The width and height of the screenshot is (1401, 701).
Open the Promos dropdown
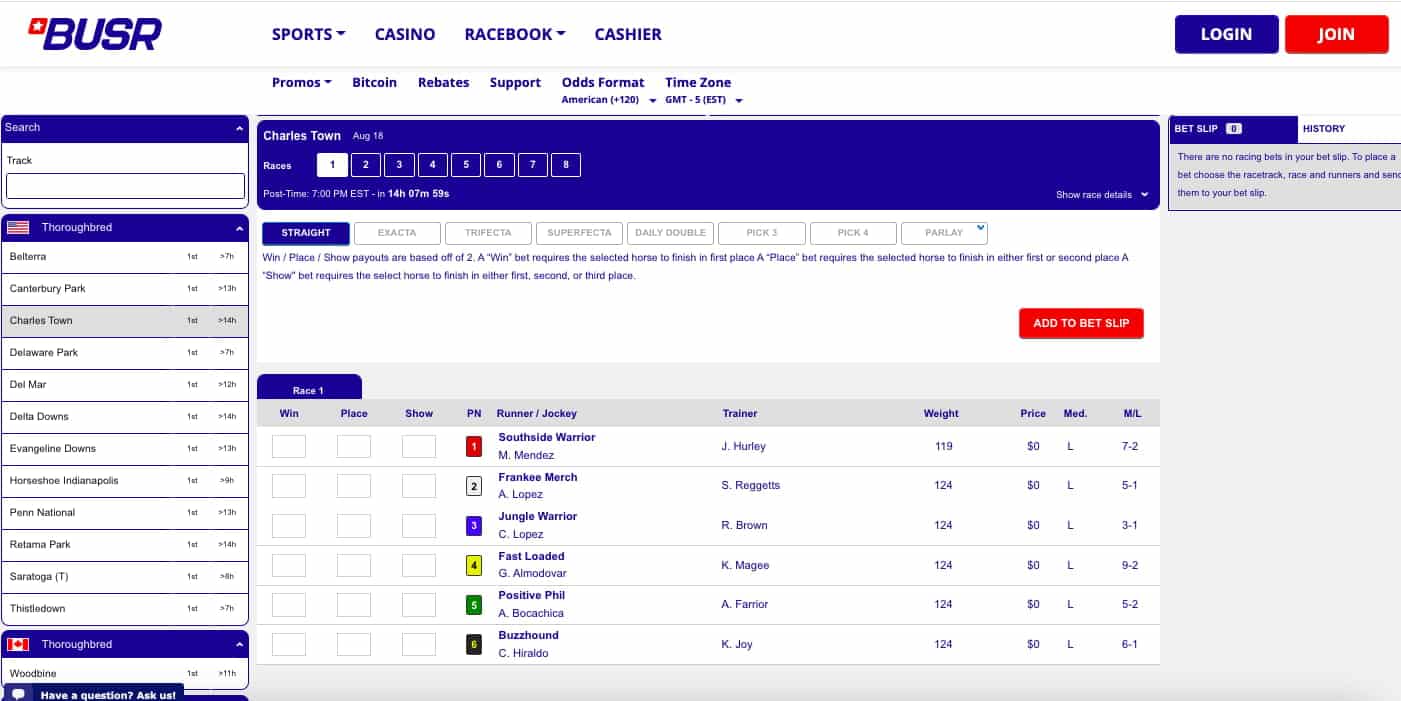coord(302,83)
